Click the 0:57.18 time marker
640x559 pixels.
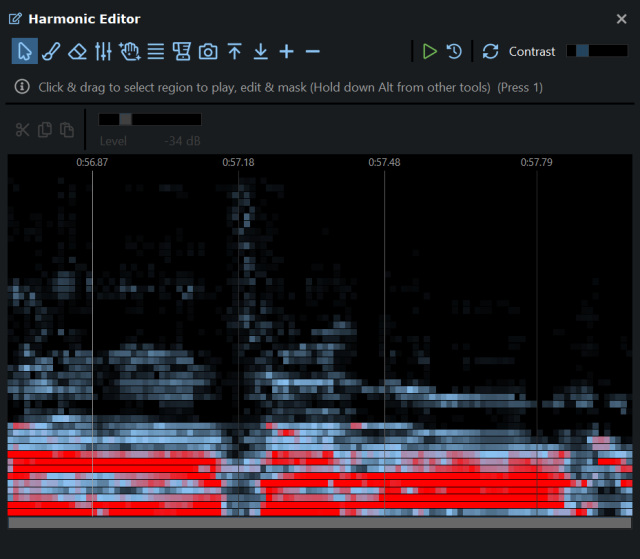pos(238,162)
